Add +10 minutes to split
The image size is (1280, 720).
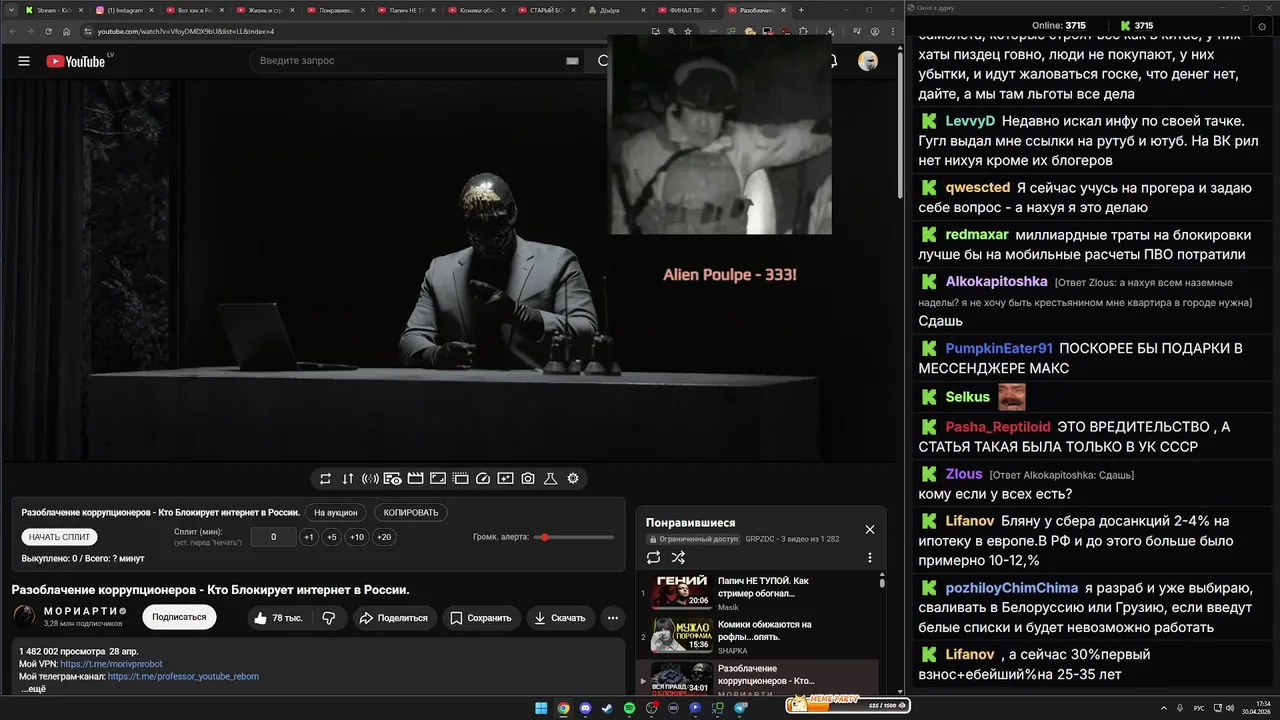(x=357, y=537)
